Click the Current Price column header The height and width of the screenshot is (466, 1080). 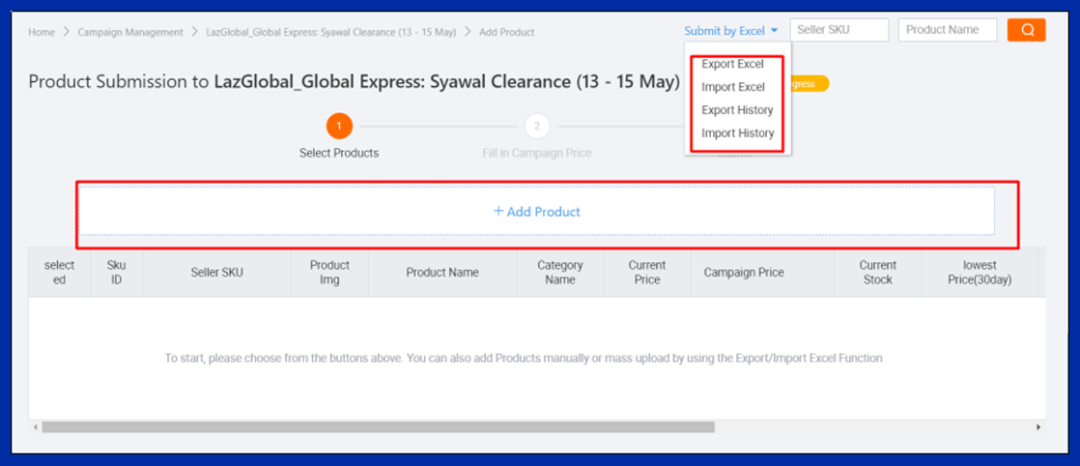click(647, 273)
